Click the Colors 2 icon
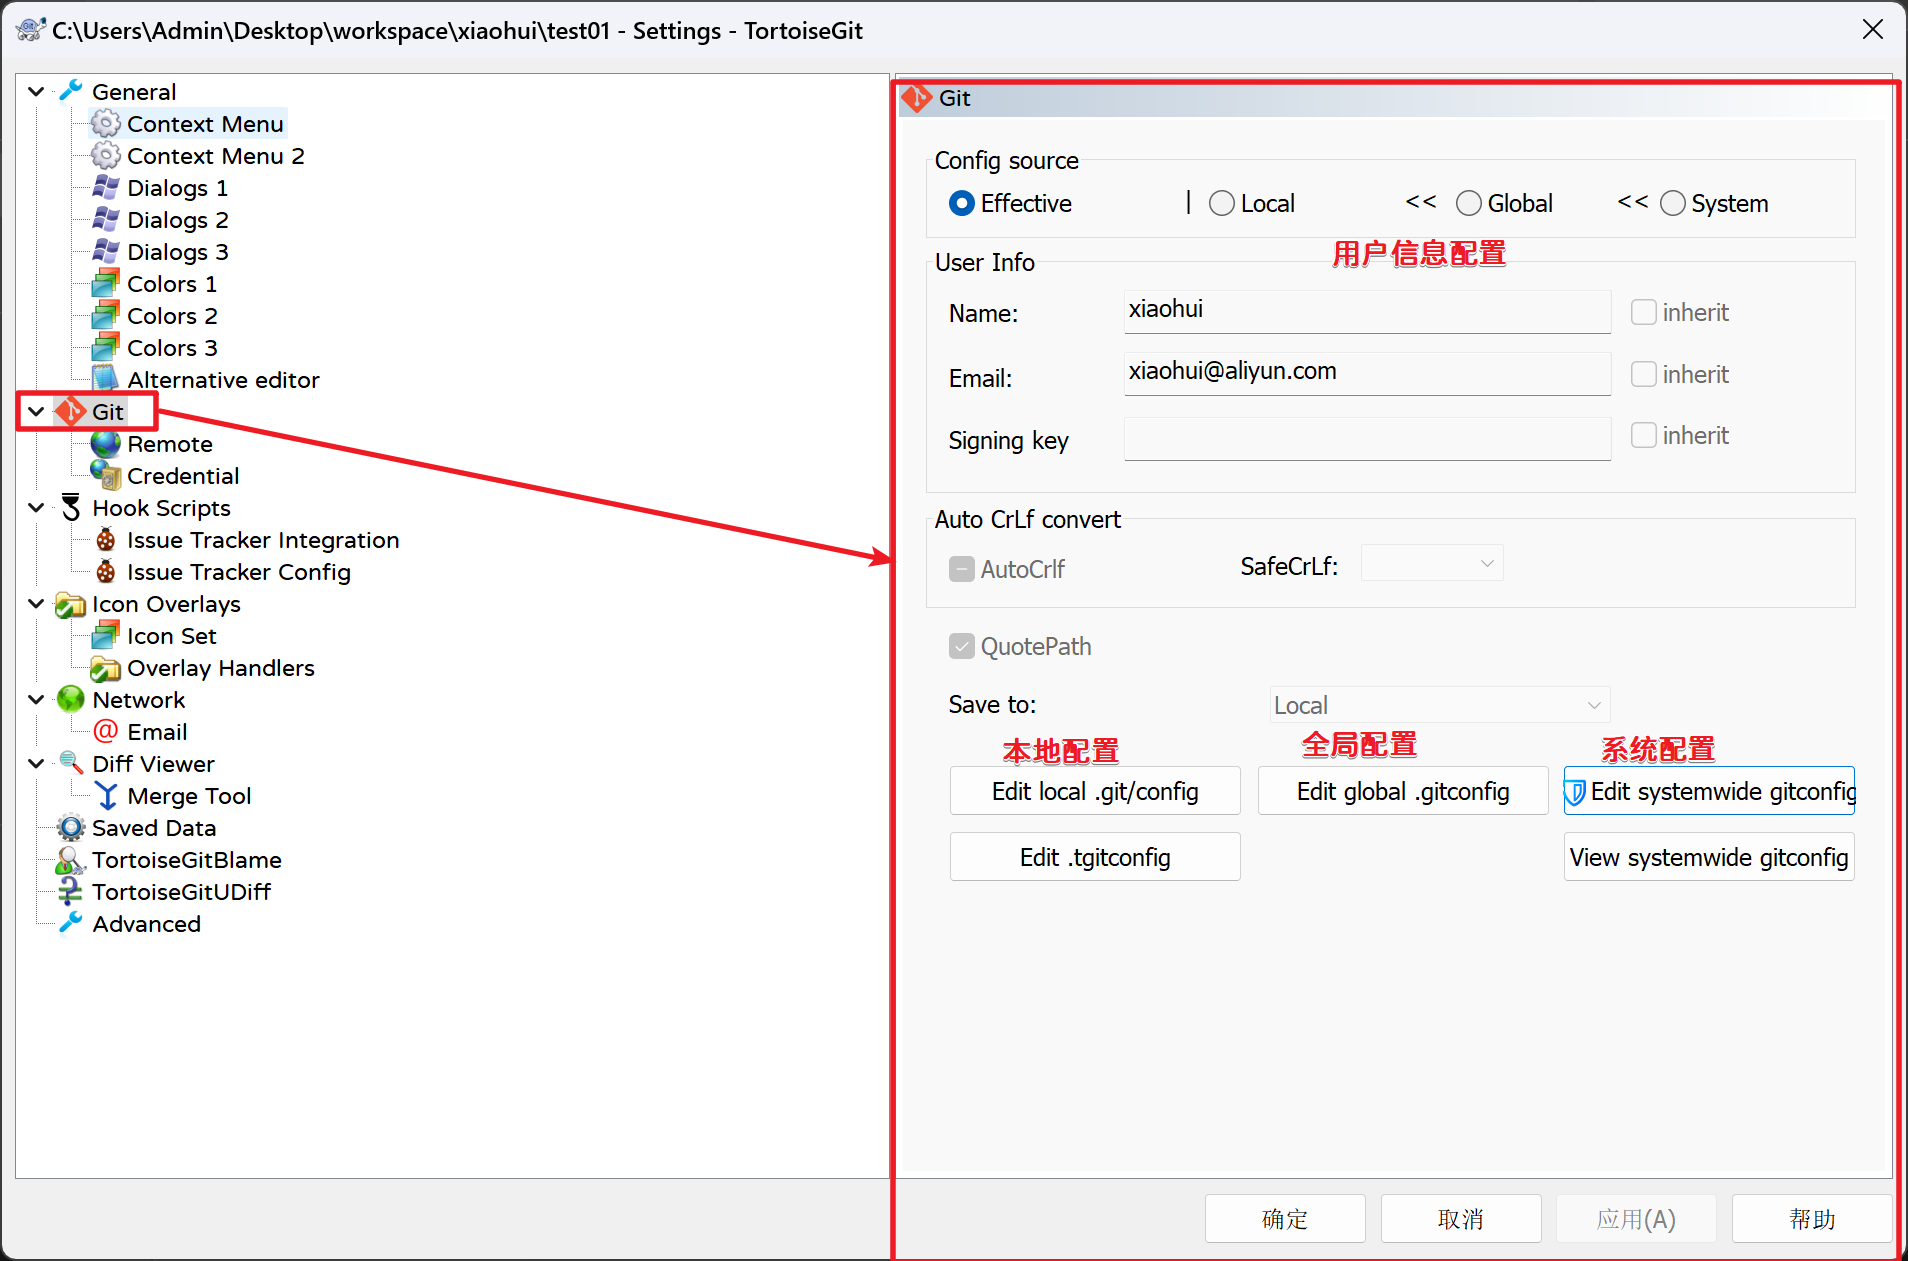 (x=105, y=315)
